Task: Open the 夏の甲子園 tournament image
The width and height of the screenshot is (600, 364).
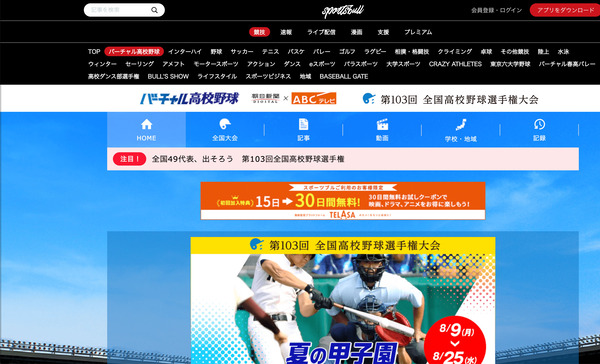Action: [x=343, y=300]
